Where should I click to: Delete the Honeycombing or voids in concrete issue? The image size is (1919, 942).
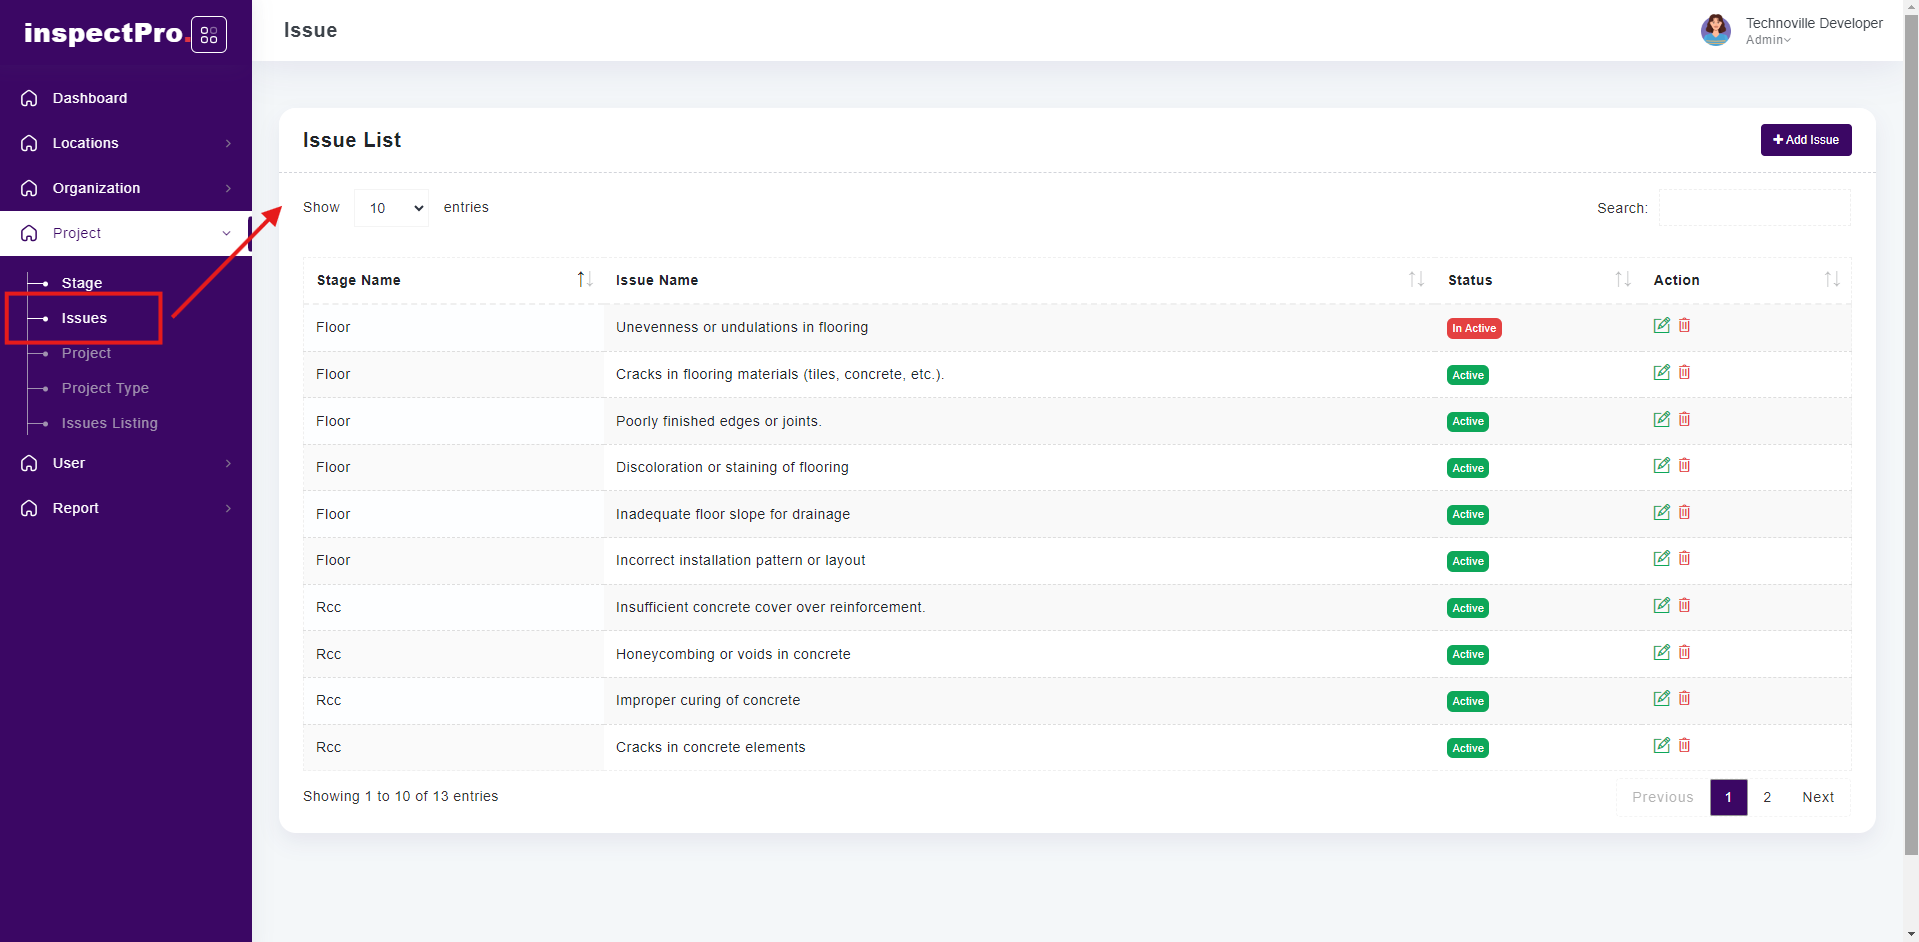click(x=1684, y=653)
